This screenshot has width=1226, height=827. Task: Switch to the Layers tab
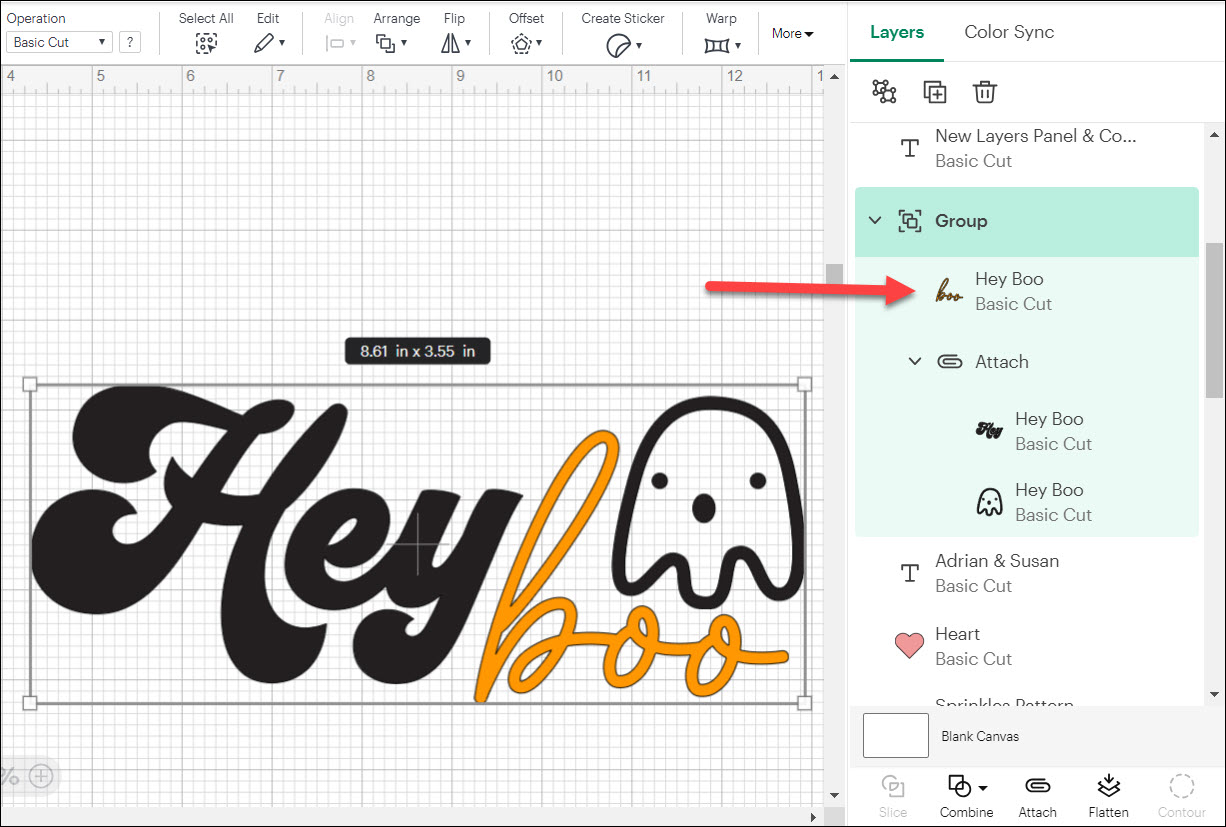[897, 32]
